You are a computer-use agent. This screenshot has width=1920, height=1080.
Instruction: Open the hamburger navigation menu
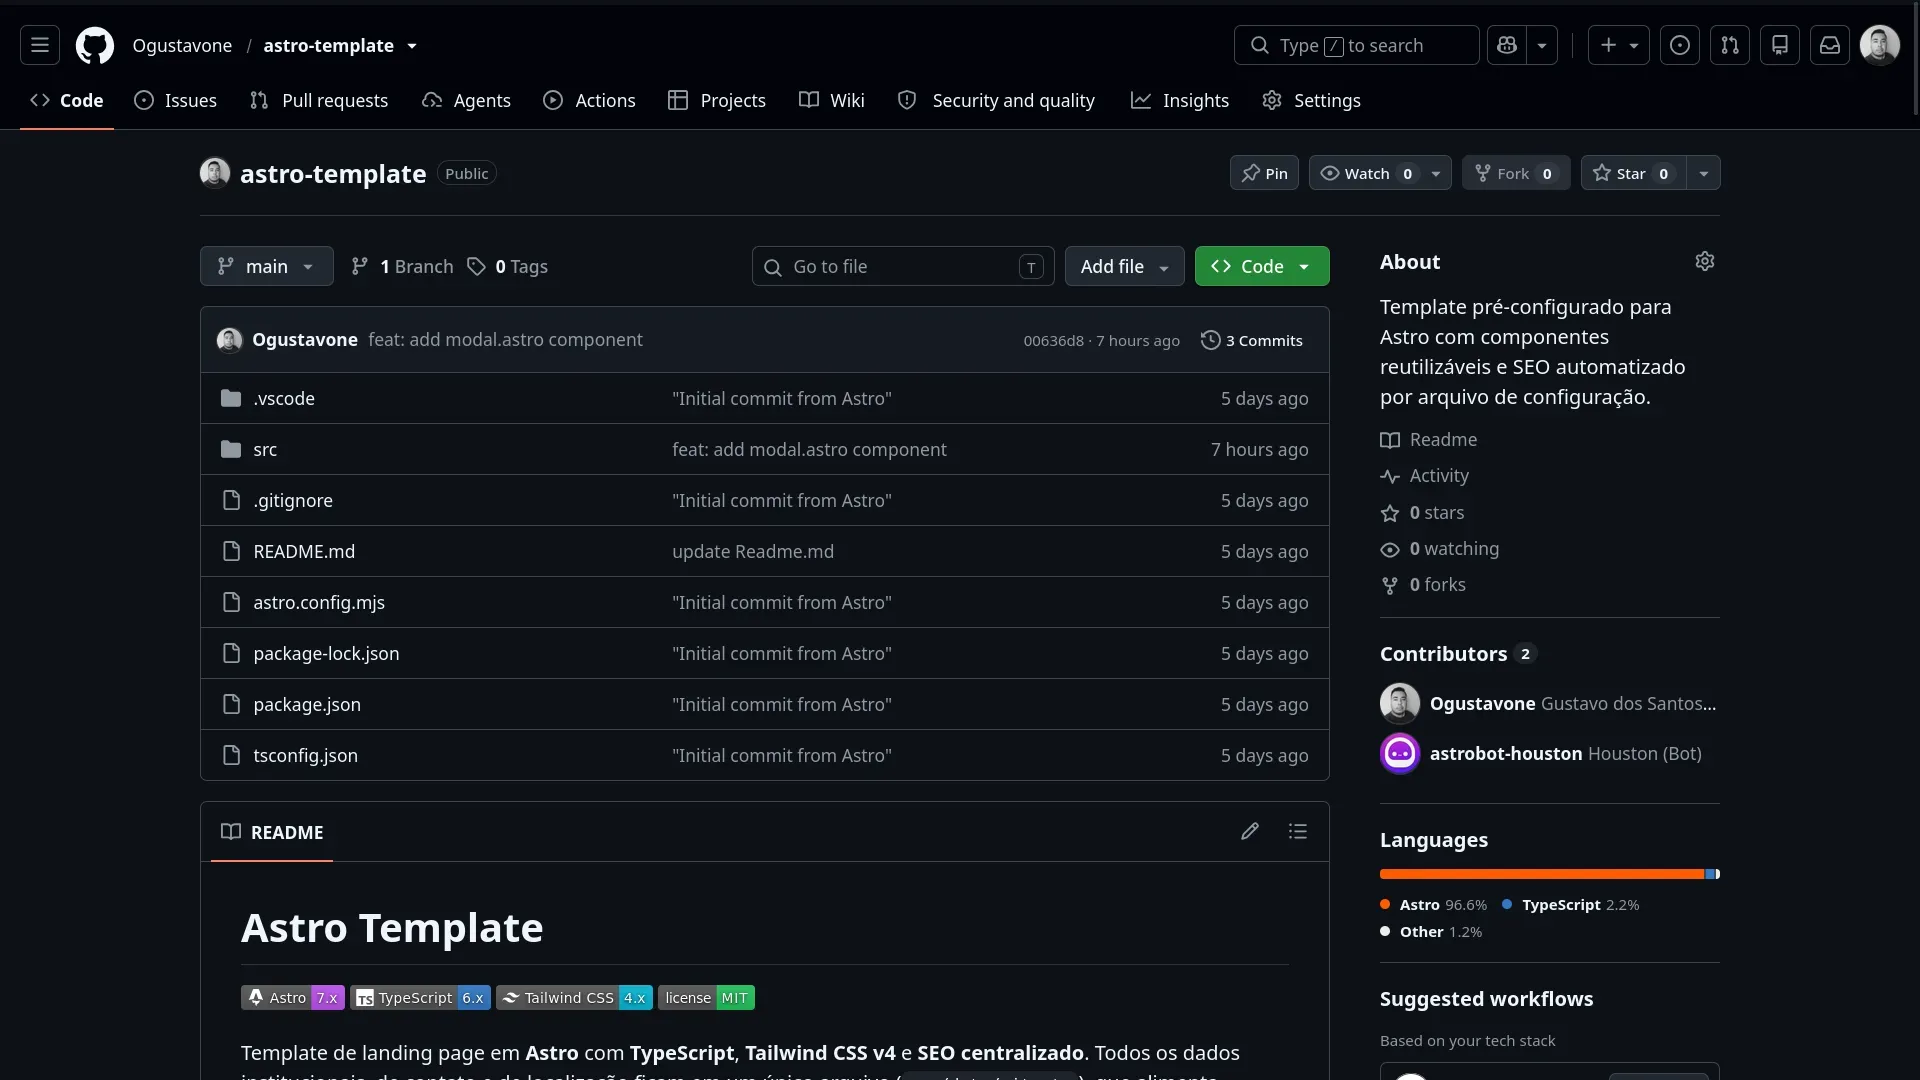pyautogui.click(x=40, y=45)
